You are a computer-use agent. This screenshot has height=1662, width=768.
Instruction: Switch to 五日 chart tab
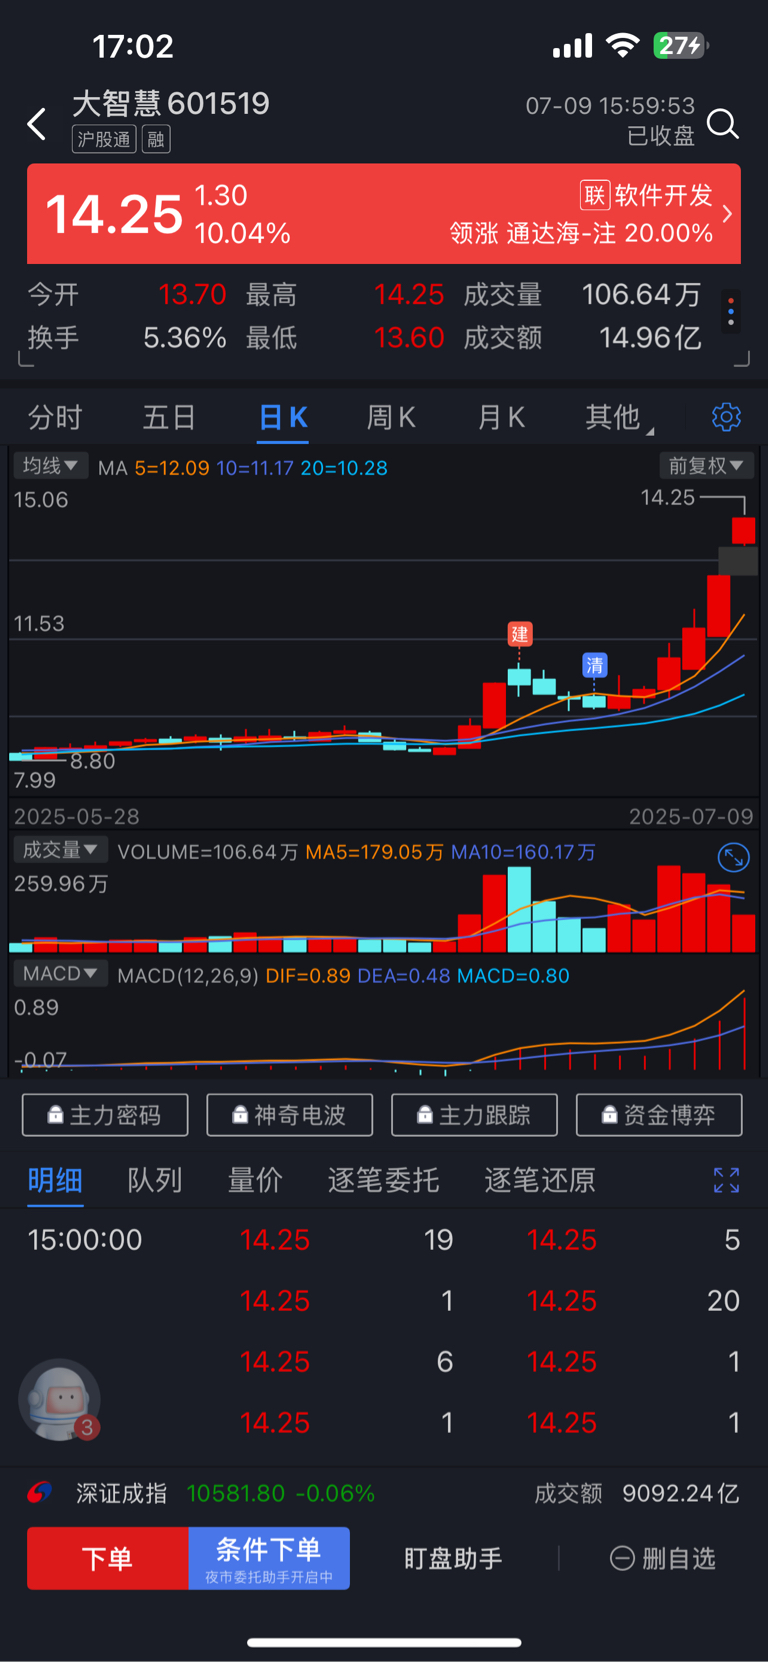(x=168, y=417)
